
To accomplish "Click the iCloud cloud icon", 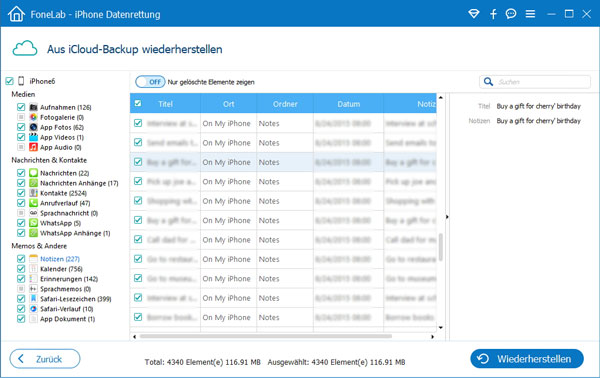I will coord(25,49).
